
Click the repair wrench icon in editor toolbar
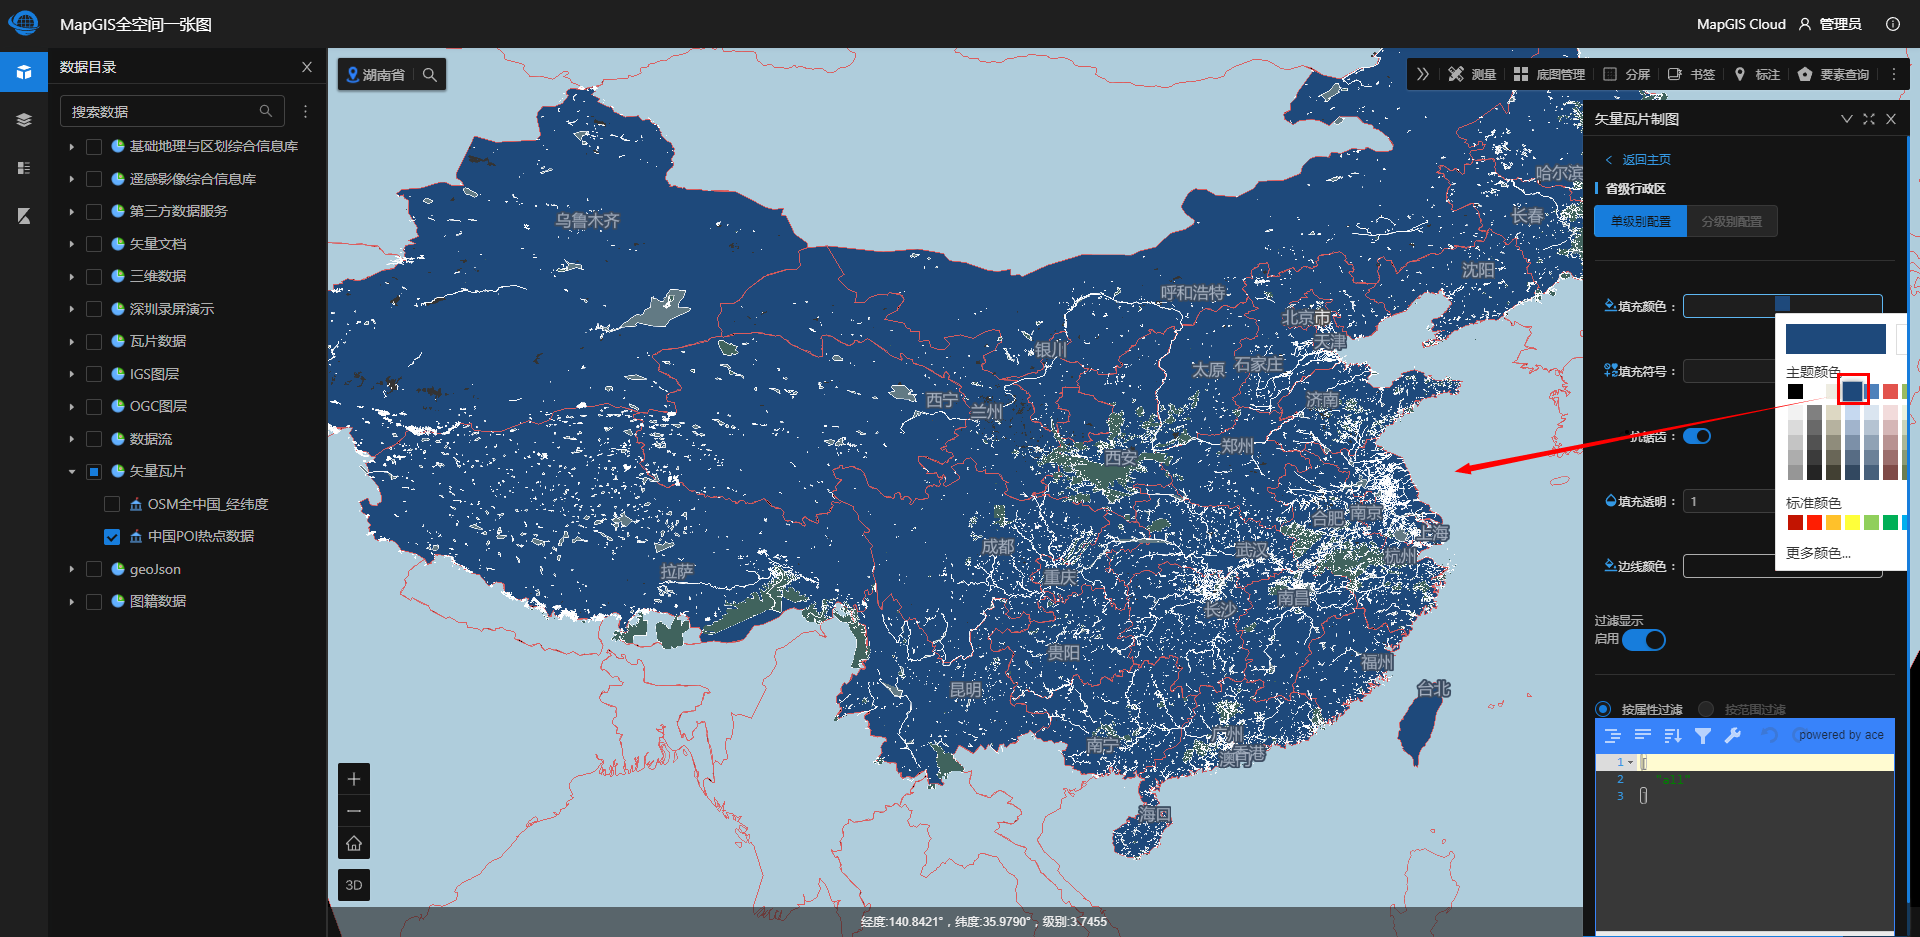1732,736
